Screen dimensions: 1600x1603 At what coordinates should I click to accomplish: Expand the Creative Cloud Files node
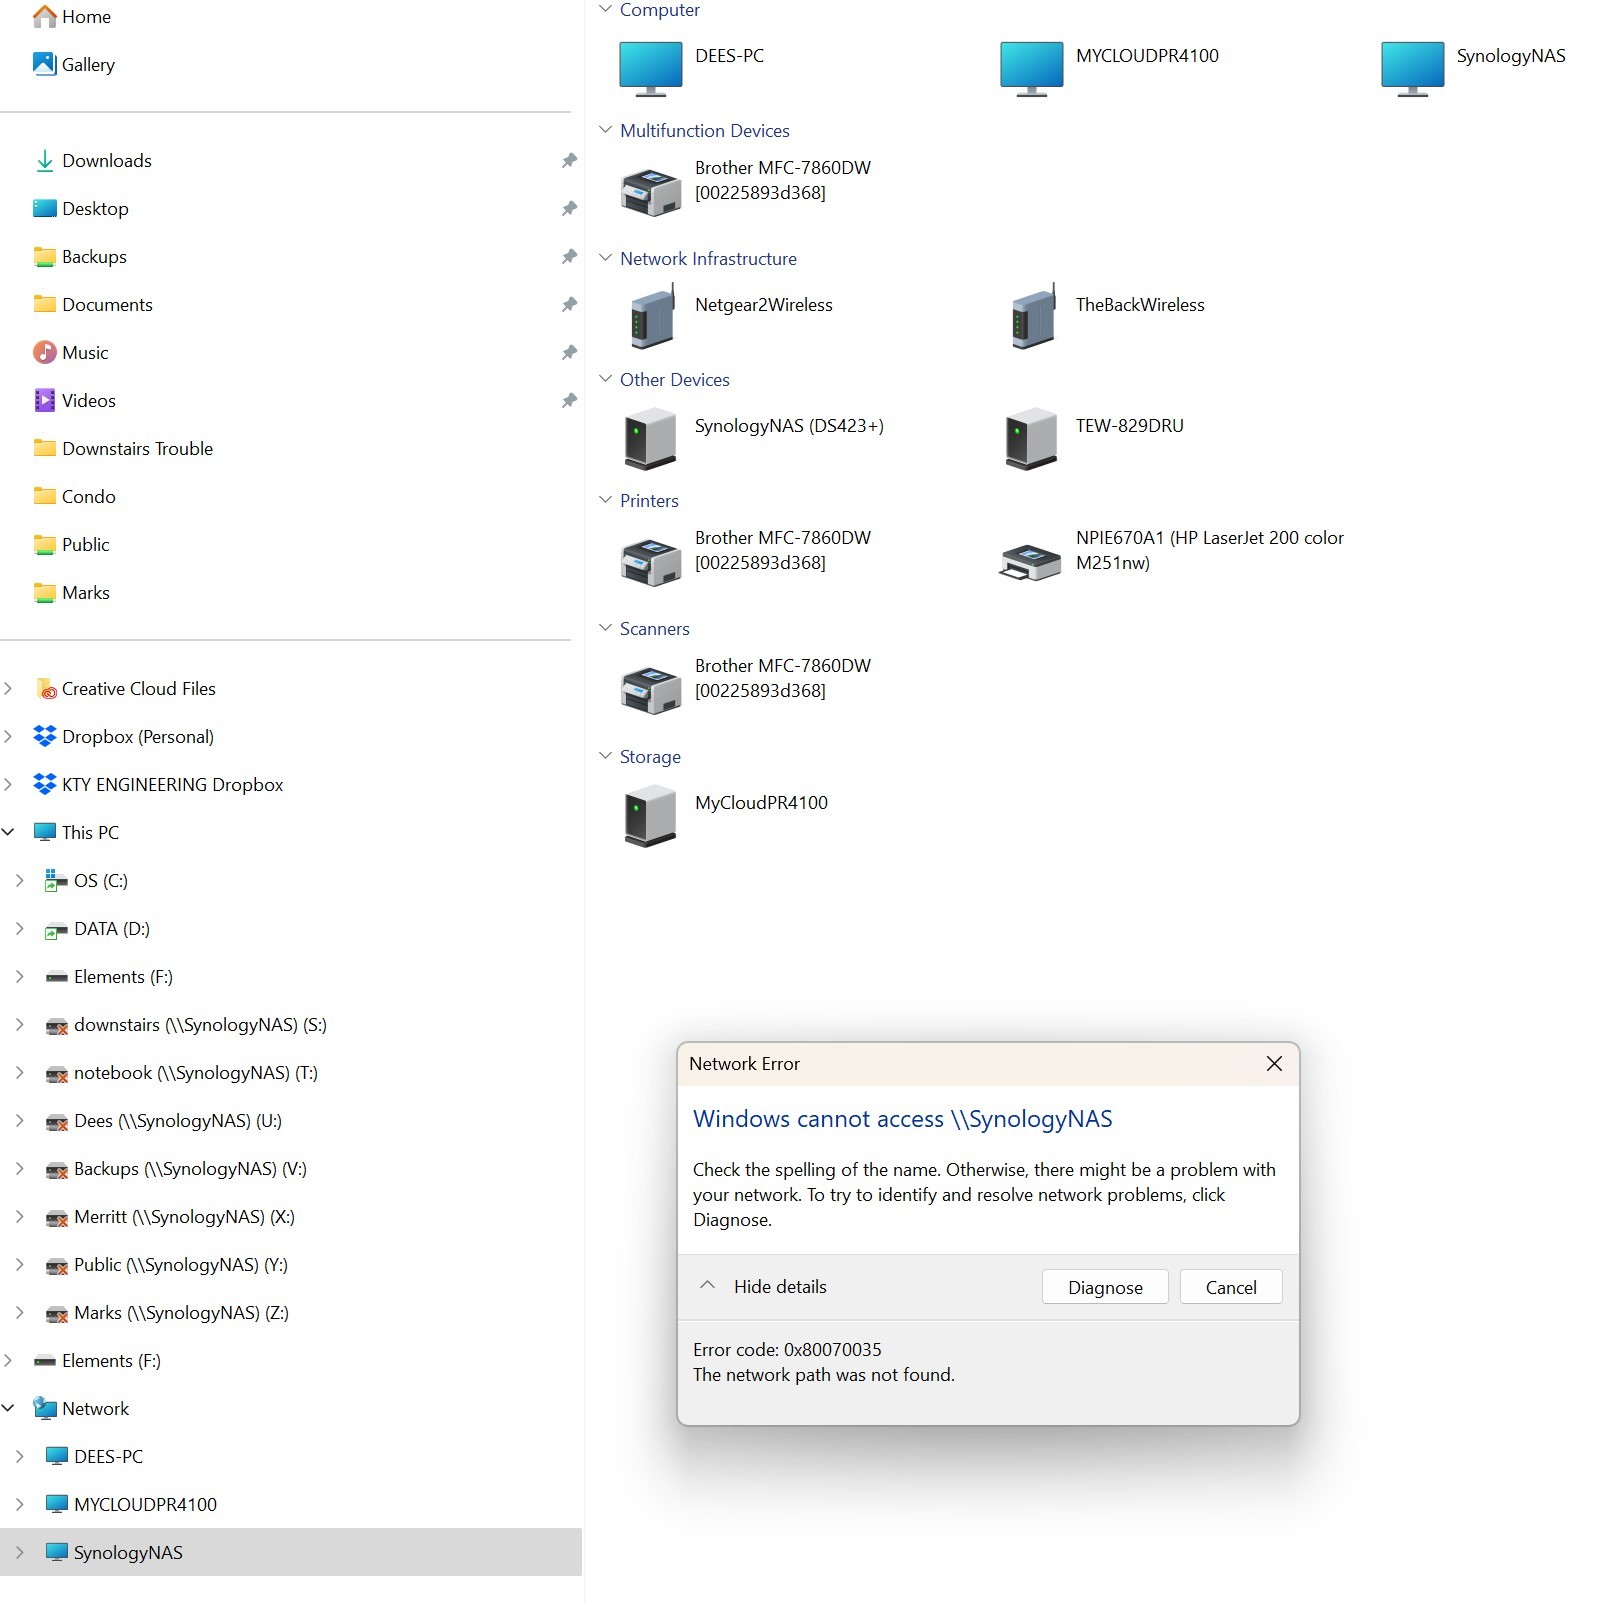(8, 688)
